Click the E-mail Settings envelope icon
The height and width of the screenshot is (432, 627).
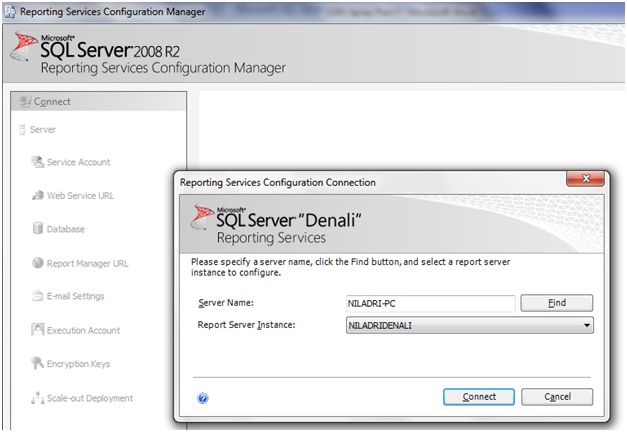(x=38, y=296)
